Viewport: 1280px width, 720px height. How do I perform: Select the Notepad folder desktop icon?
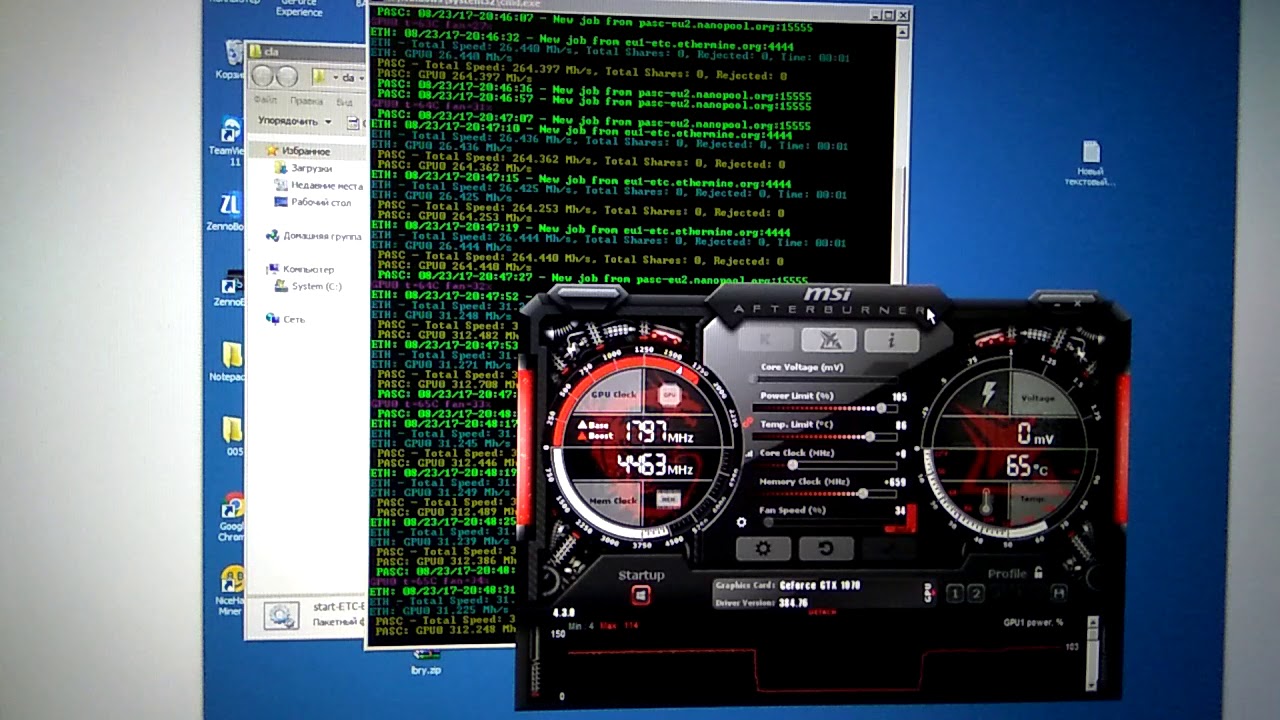230,362
